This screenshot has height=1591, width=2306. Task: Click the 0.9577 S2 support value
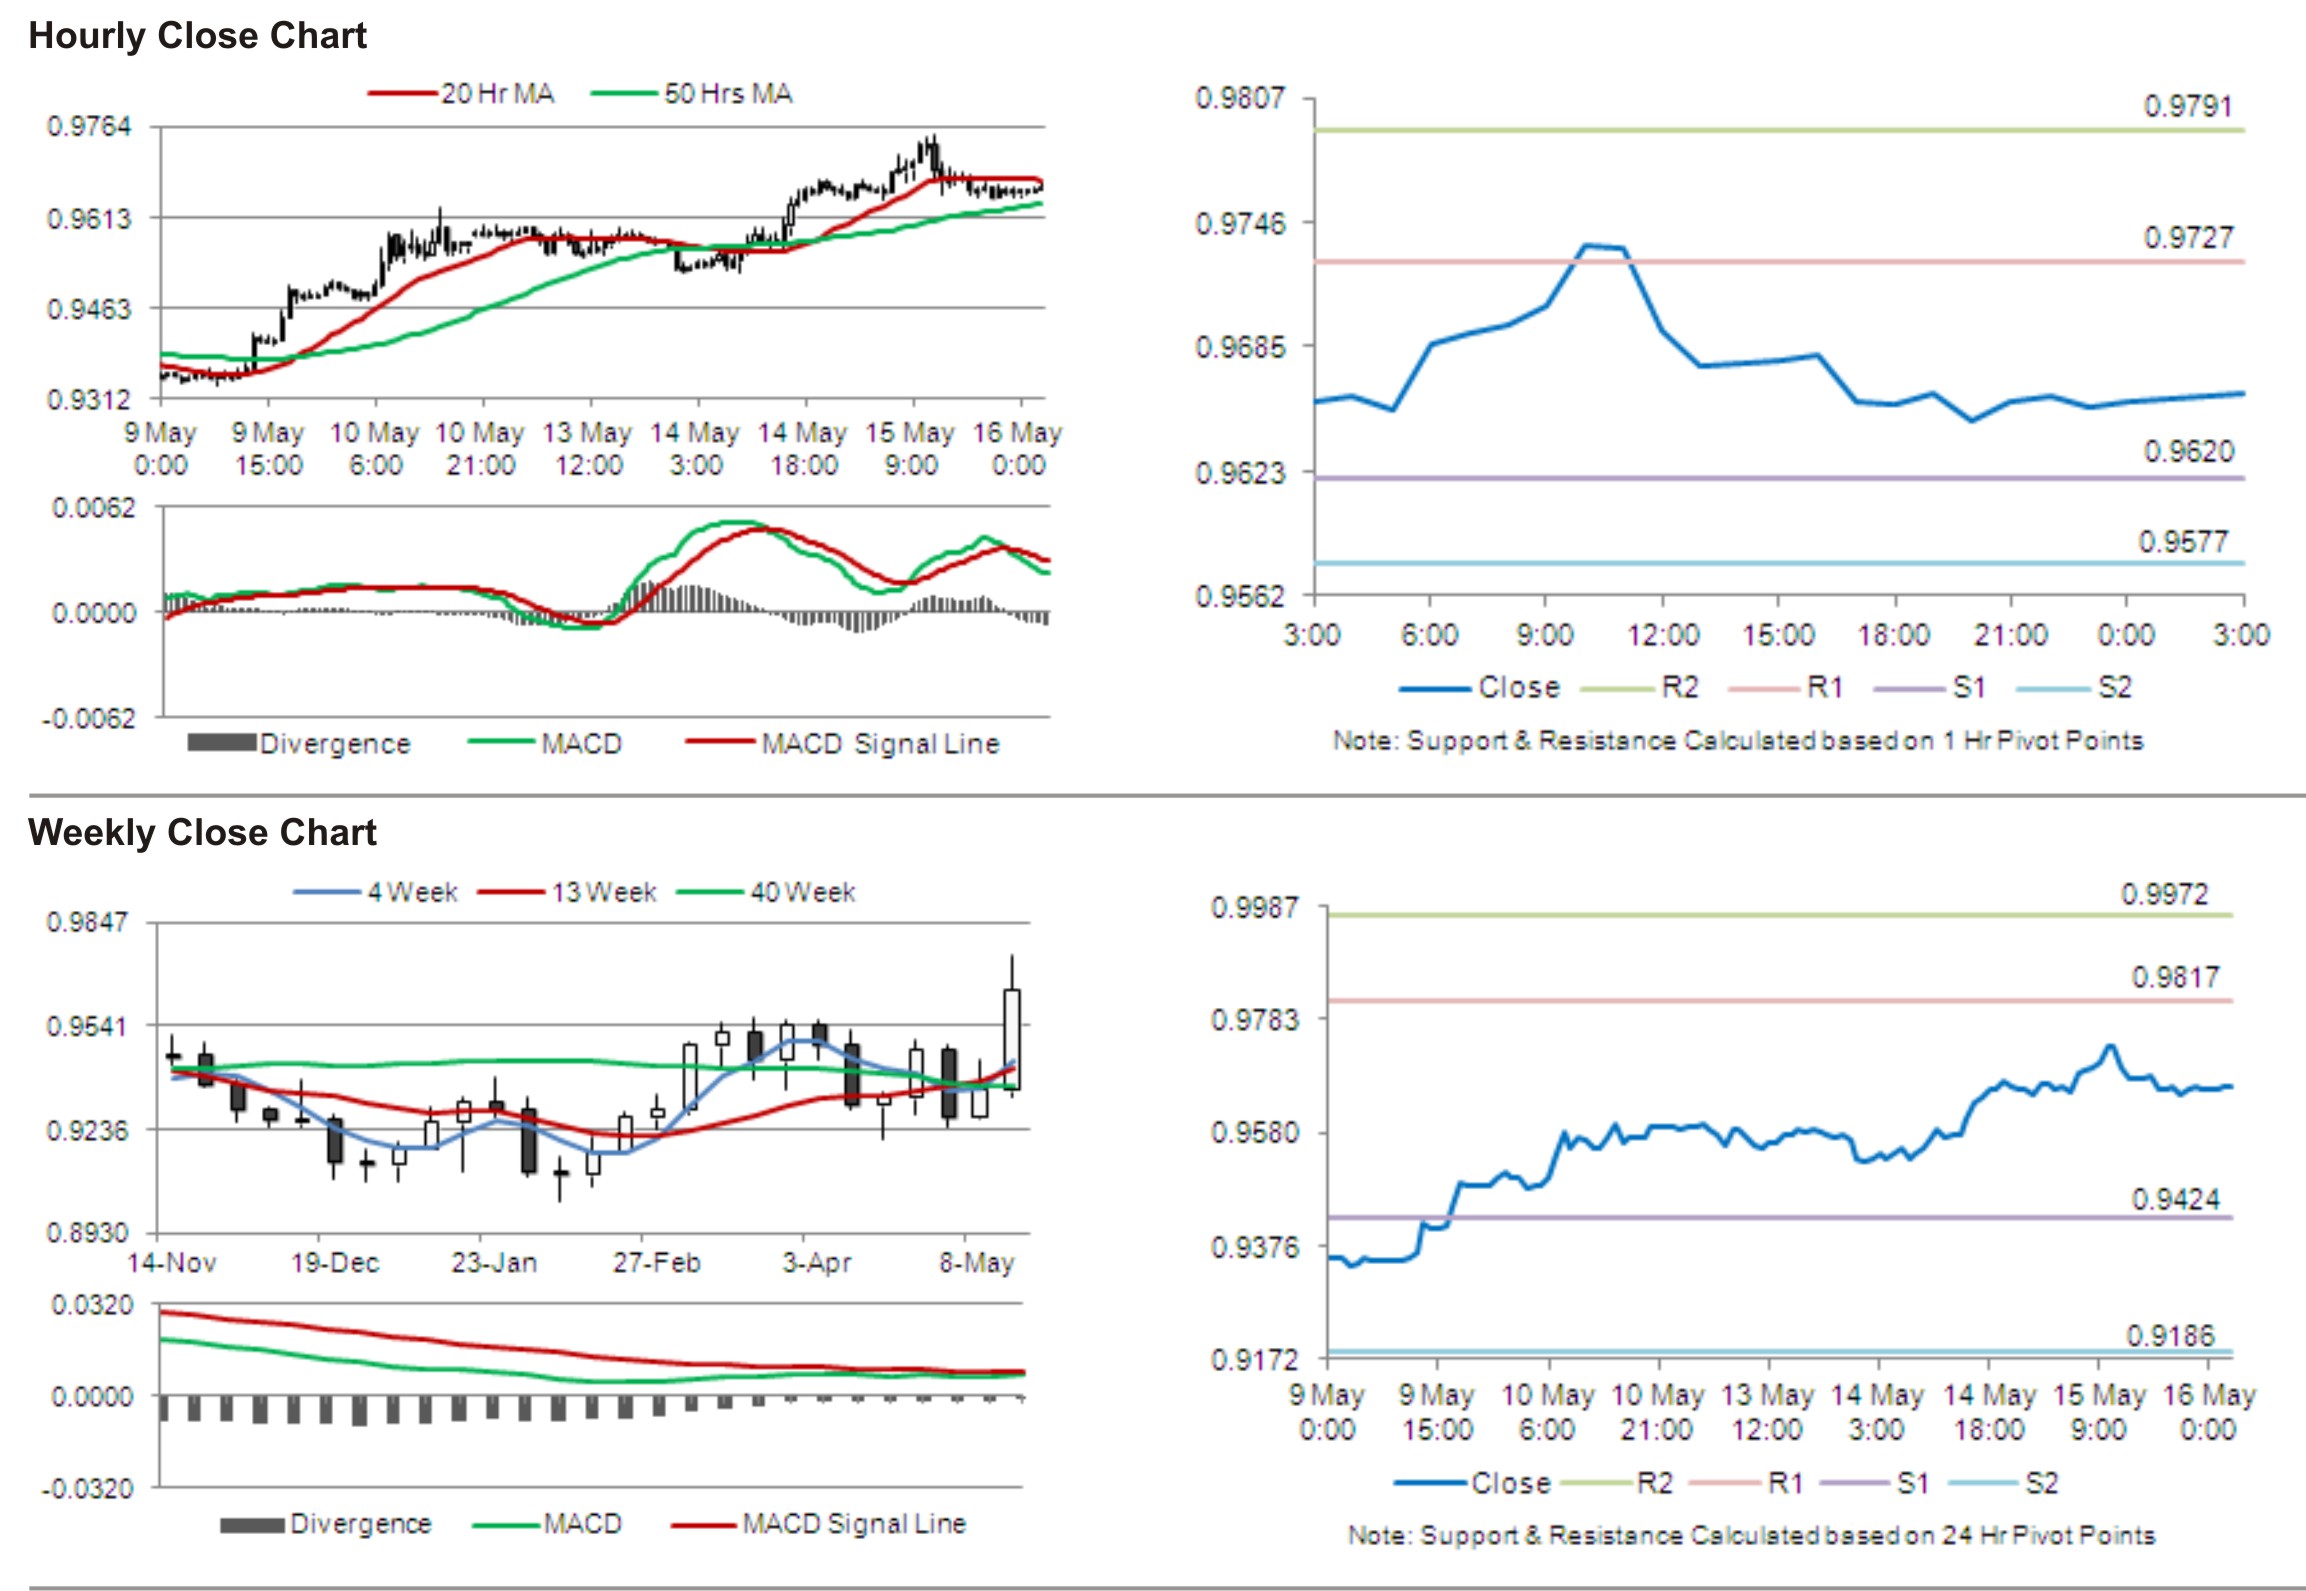(2183, 542)
